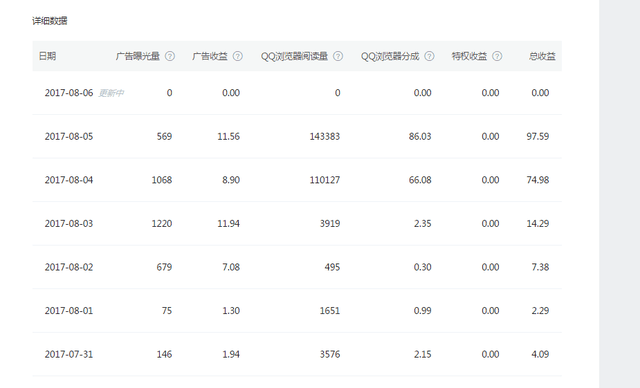Click total revenue value 14.29
Viewport: 640px width, 388px height.
(x=538, y=224)
